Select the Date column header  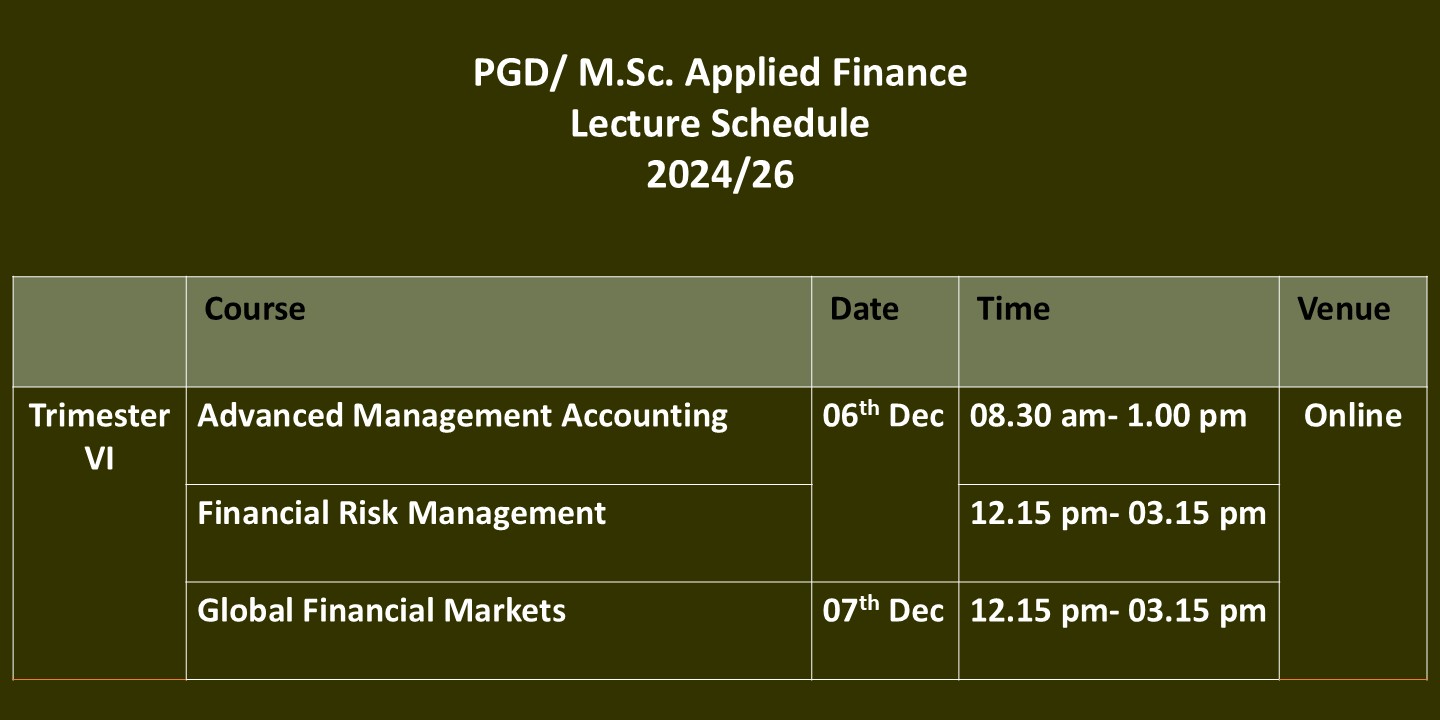tap(885, 332)
